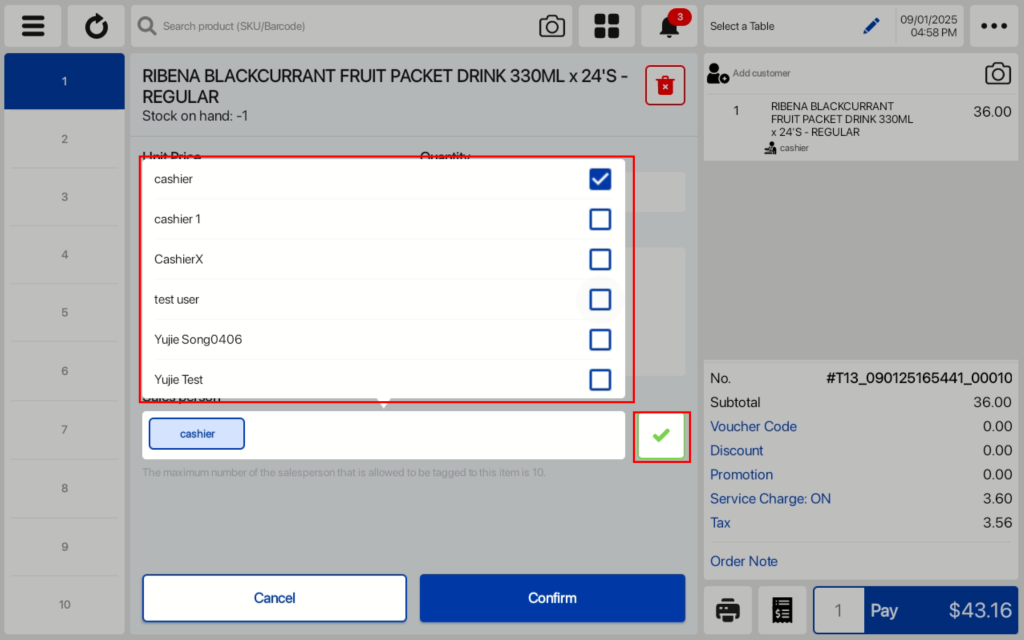Check the test user checkbox

click(x=600, y=300)
